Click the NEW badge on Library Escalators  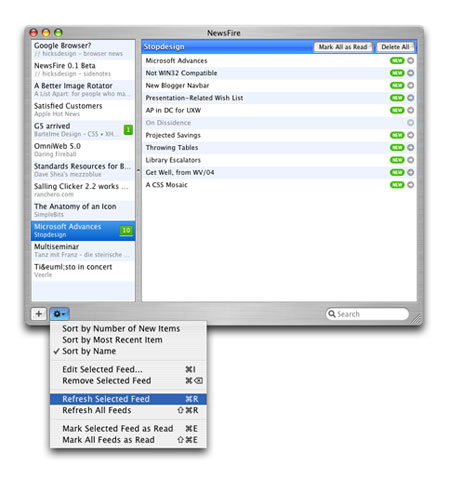point(397,160)
